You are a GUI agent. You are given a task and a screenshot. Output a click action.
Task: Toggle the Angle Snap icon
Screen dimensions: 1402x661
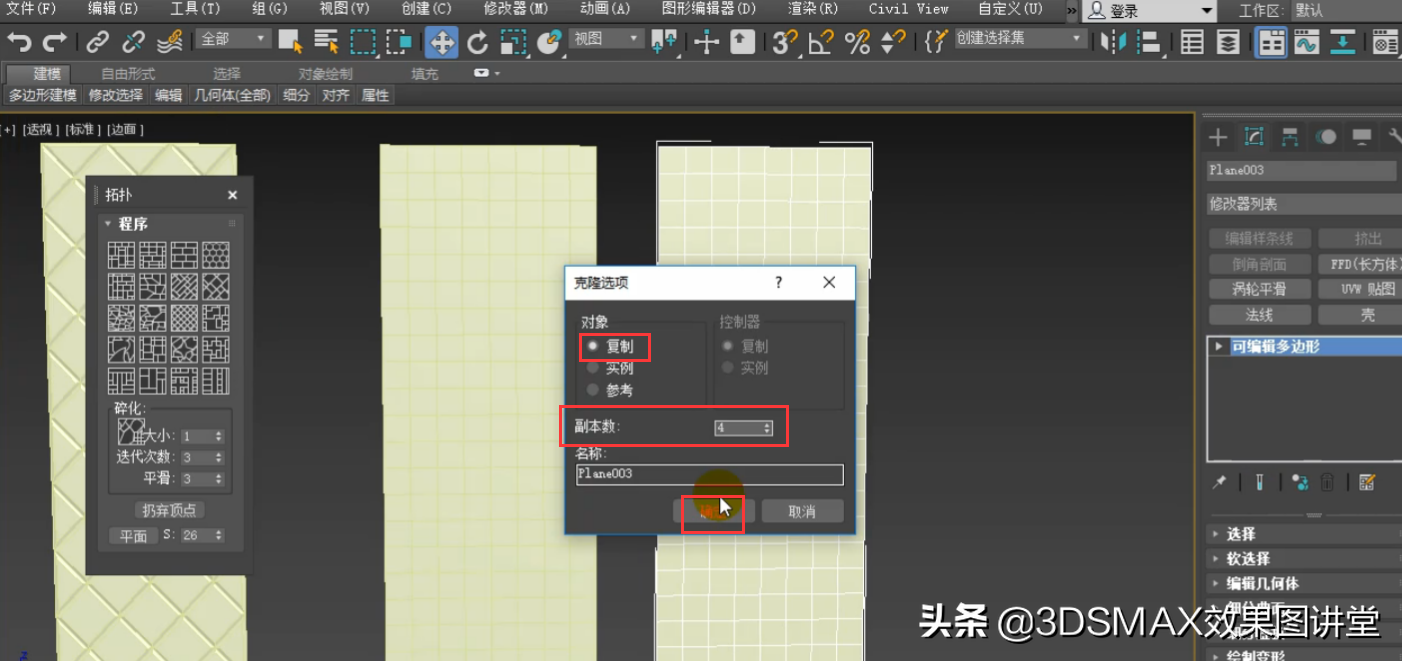pos(821,42)
